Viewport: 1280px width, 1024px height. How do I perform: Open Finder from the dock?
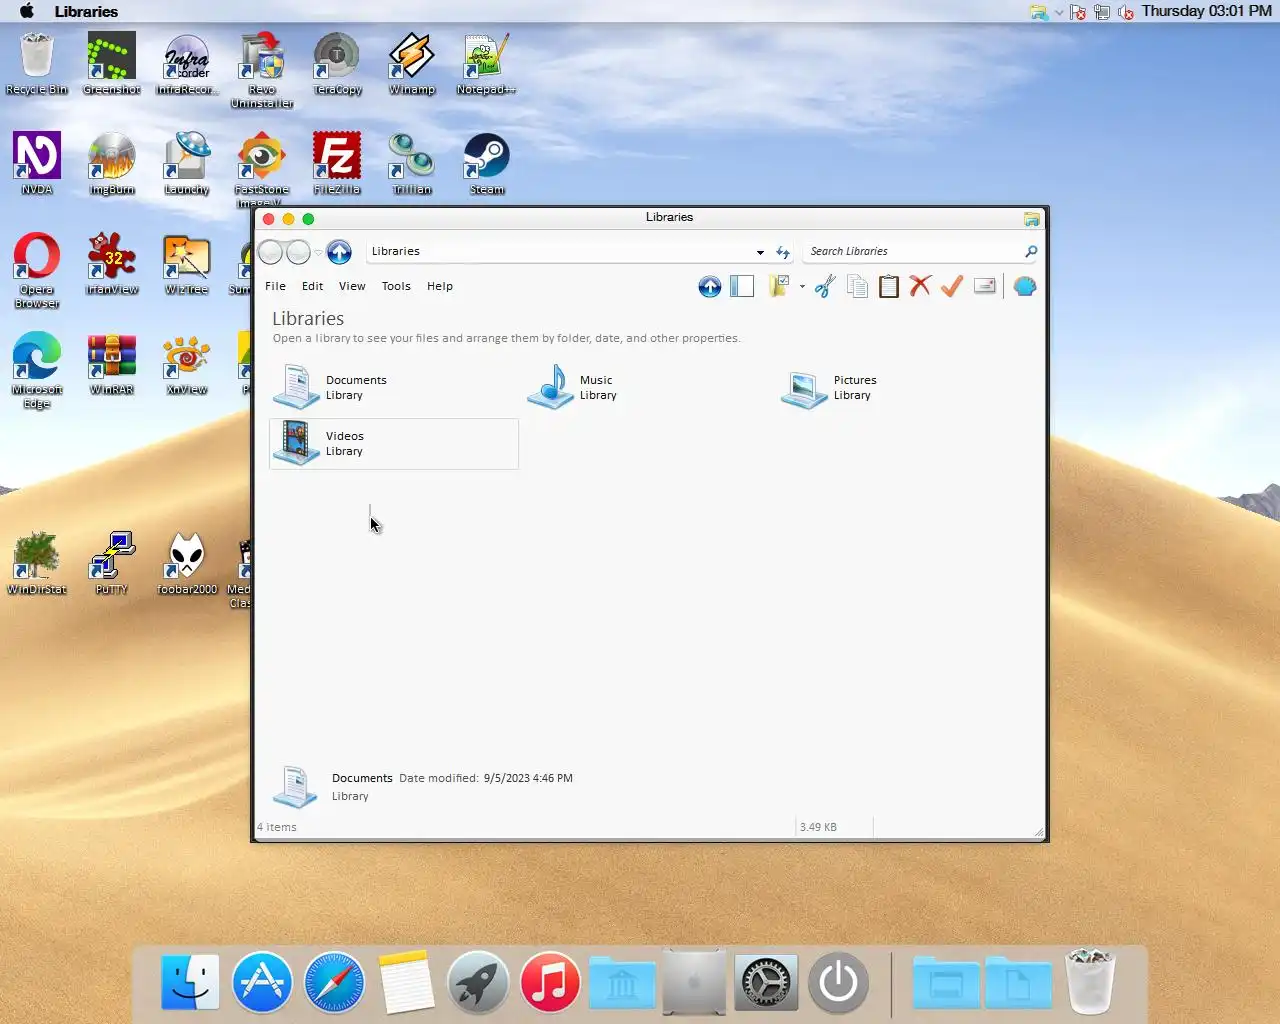[x=190, y=982]
